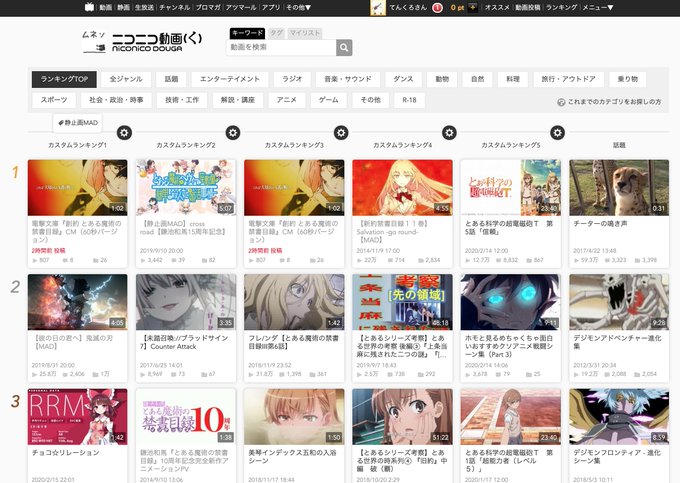Click the plus icon next to 0 pt
Screen dimensions: 680x483
coord(472,7)
